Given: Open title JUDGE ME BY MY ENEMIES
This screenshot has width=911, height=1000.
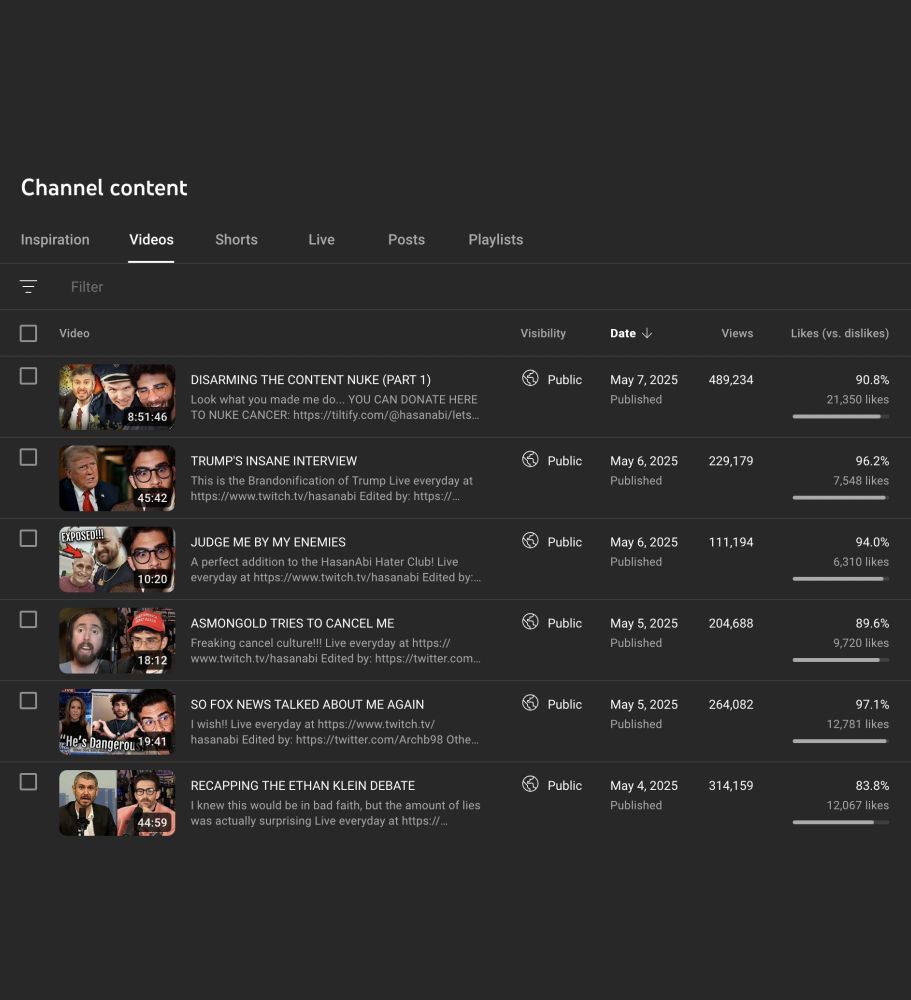Looking at the screenshot, I should [x=268, y=541].
